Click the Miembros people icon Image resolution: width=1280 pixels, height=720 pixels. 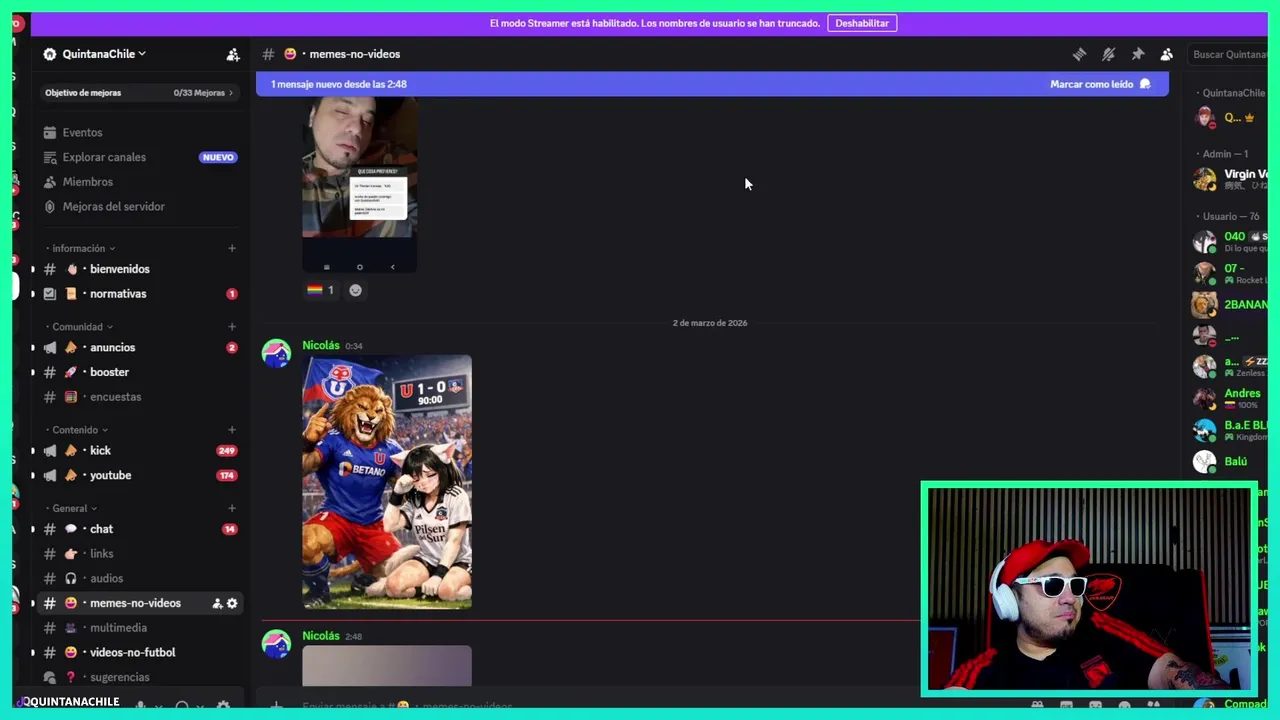point(50,182)
